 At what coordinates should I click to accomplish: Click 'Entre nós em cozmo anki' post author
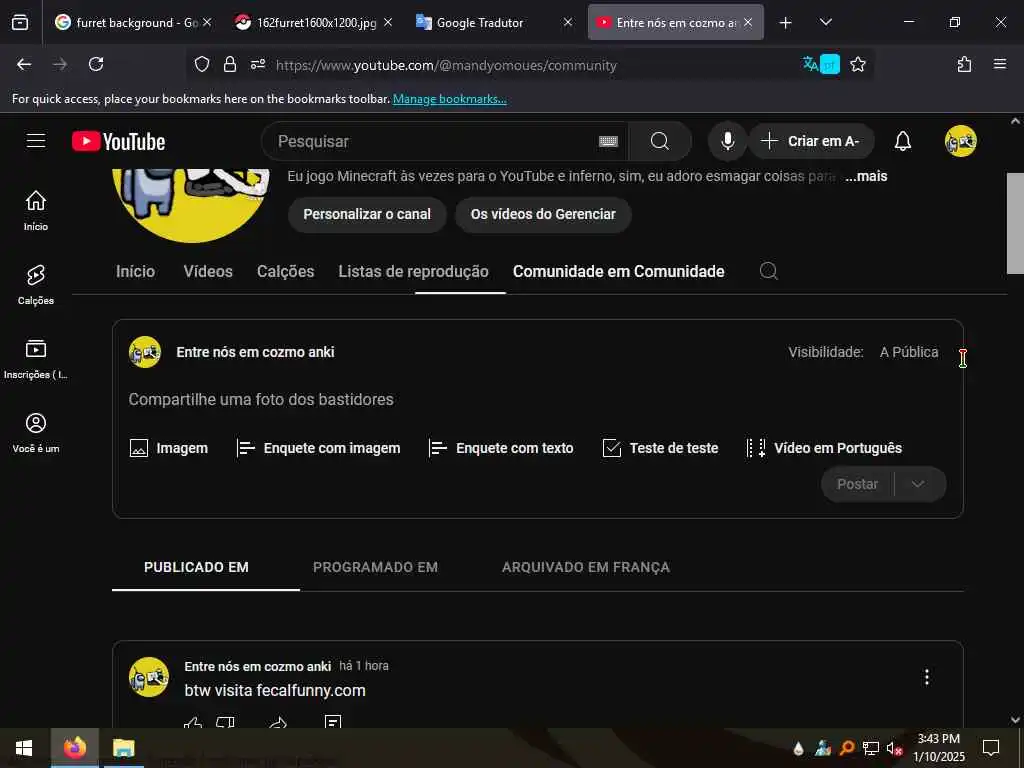click(x=257, y=666)
